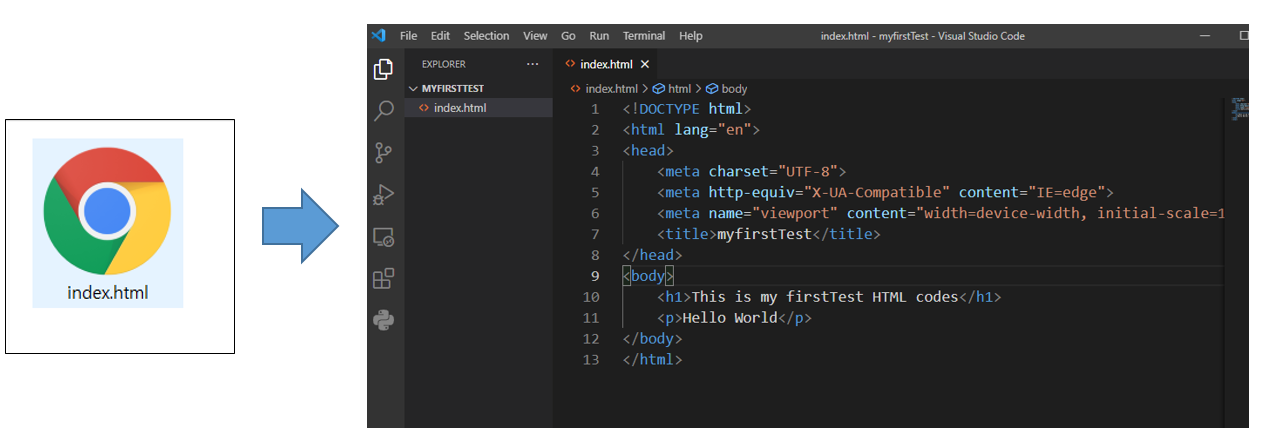Click the code minimap preview
The height and width of the screenshot is (439, 1265).
[x=1240, y=109]
